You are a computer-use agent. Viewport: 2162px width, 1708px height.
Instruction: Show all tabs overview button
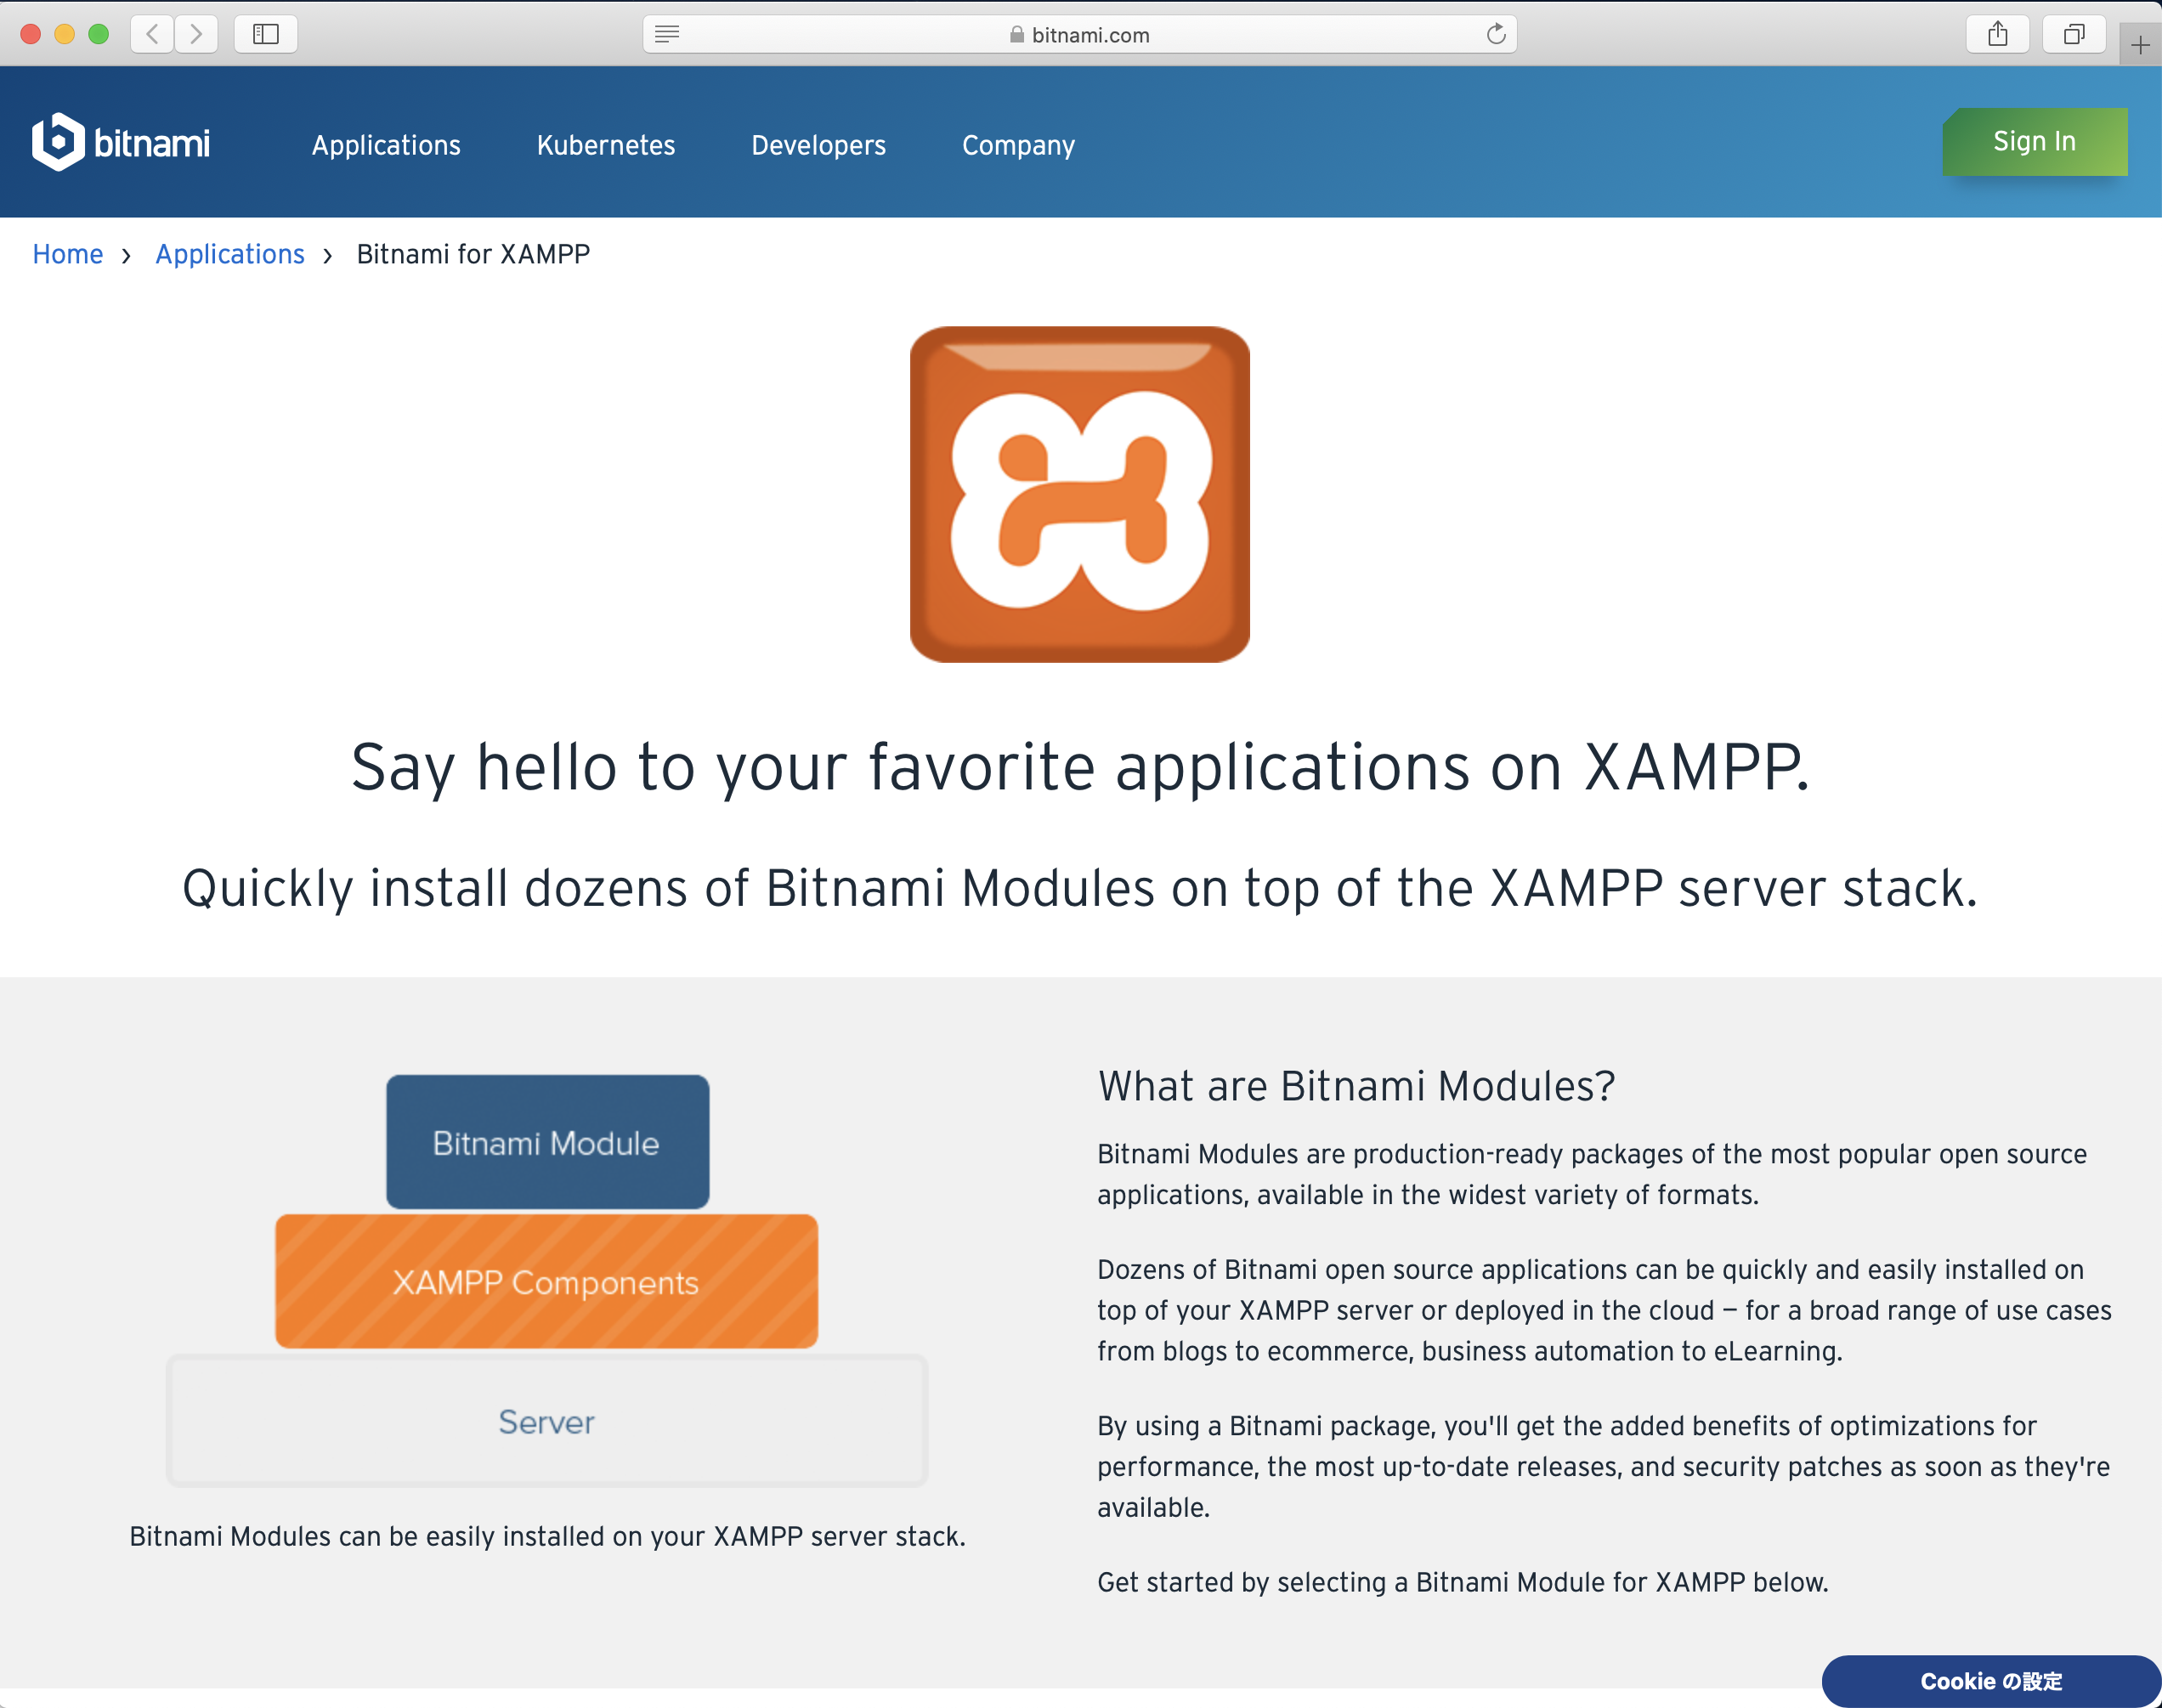2074,34
